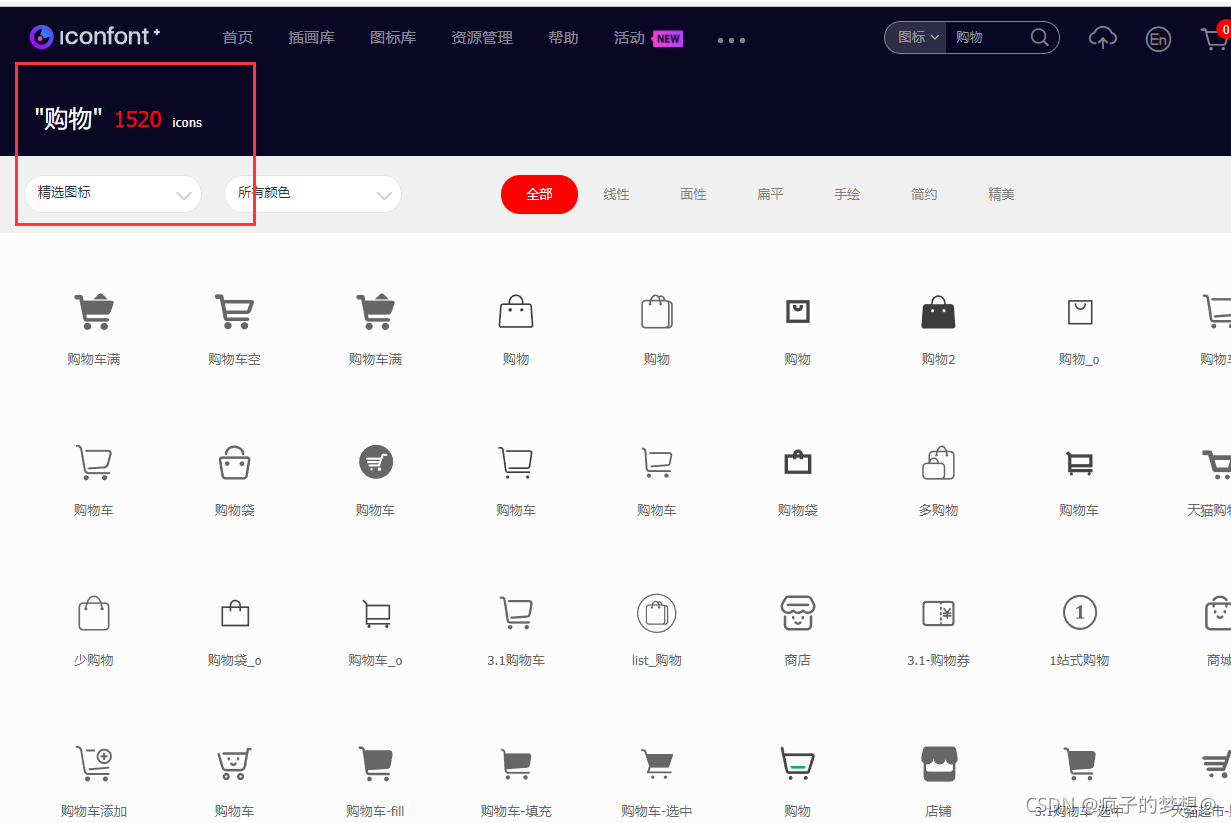Open the upload cloud icon in header
The image size is (1231, 823).
1102,38
